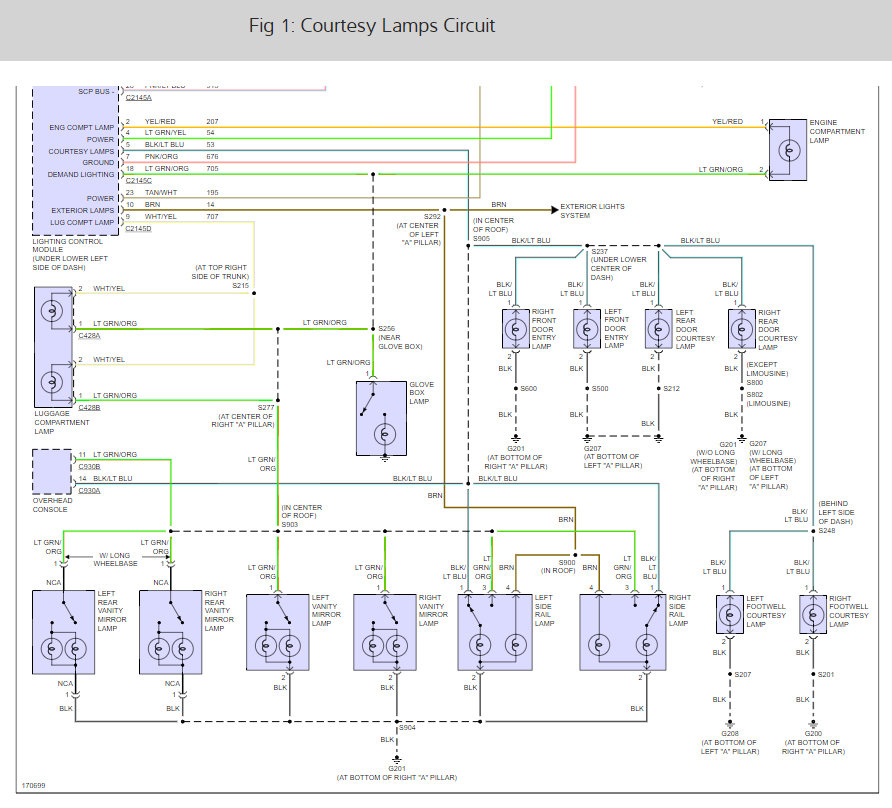Image resolution: width=892 pixels, height=808 pixels.
Task: Click the C2145D connector label
Action: click(139, 229)
